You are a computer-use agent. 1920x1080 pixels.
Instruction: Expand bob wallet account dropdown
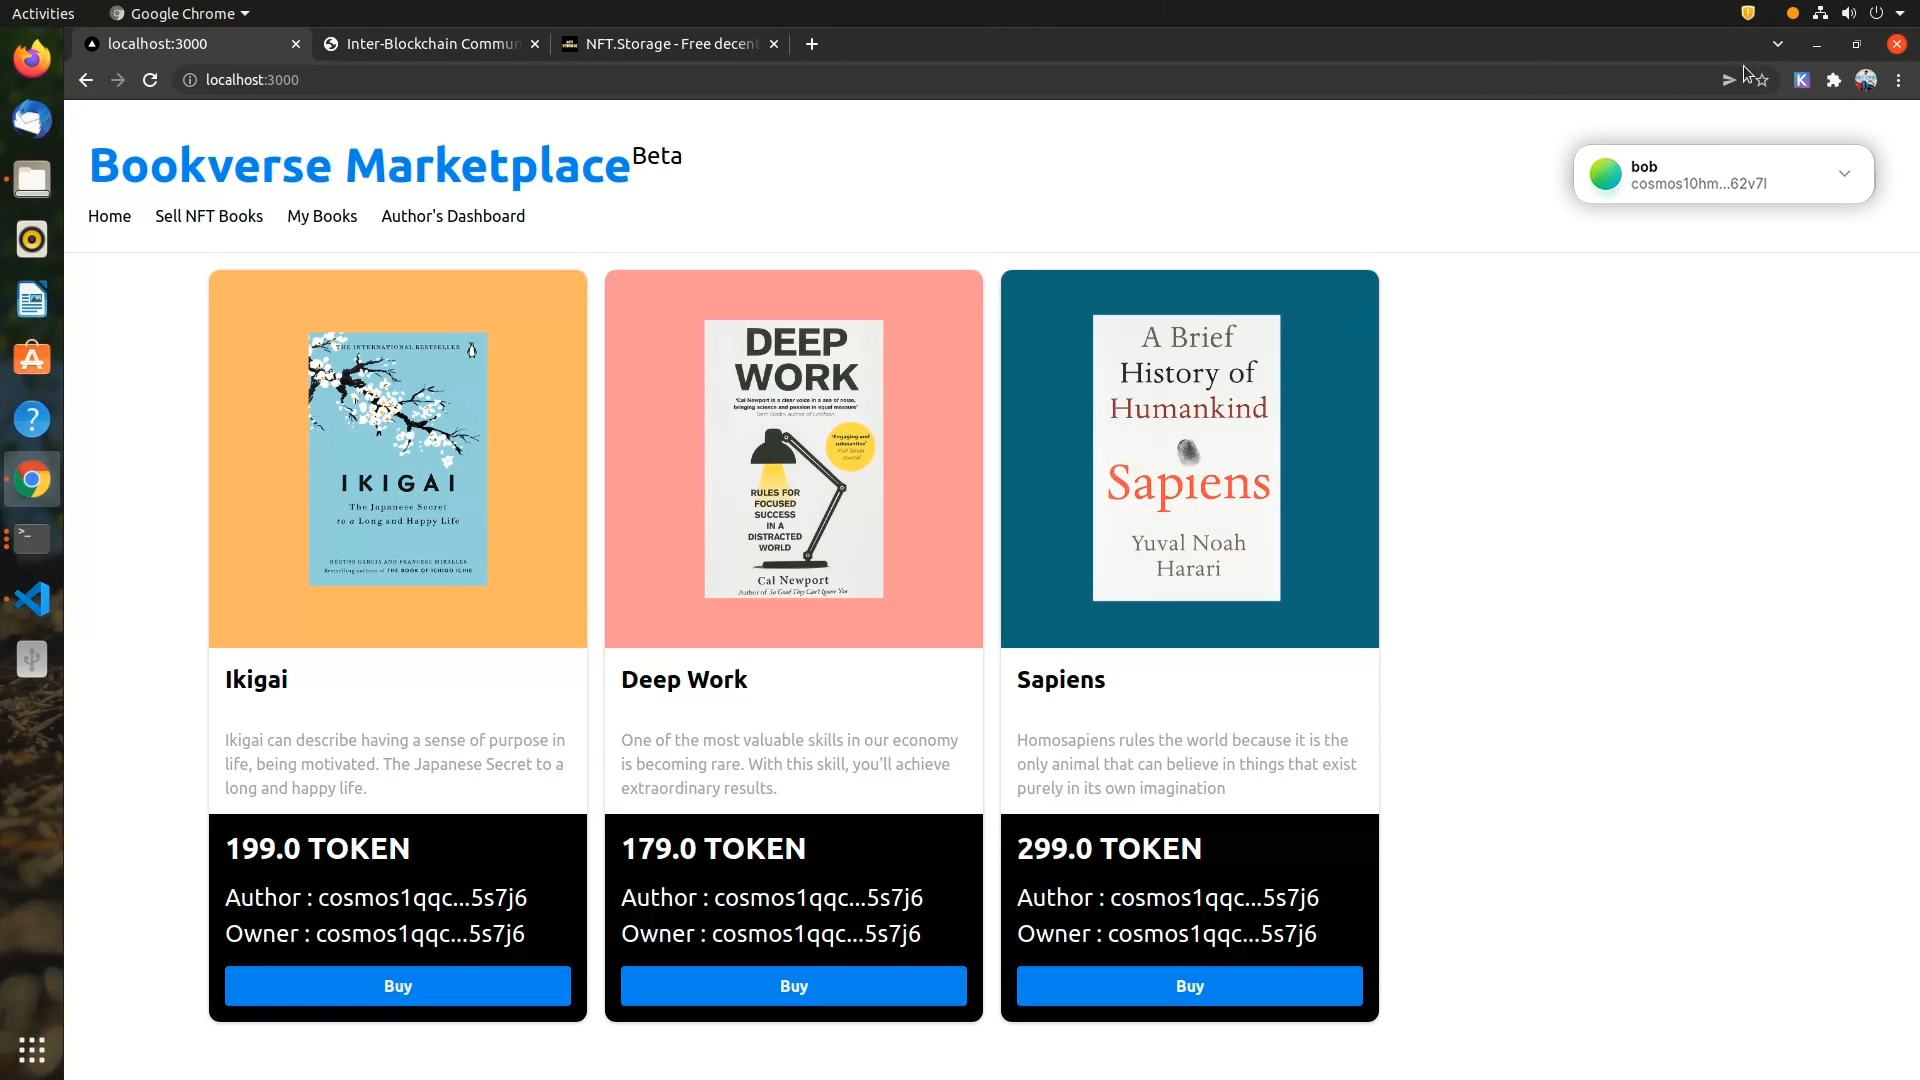(x=1844, y=174)
